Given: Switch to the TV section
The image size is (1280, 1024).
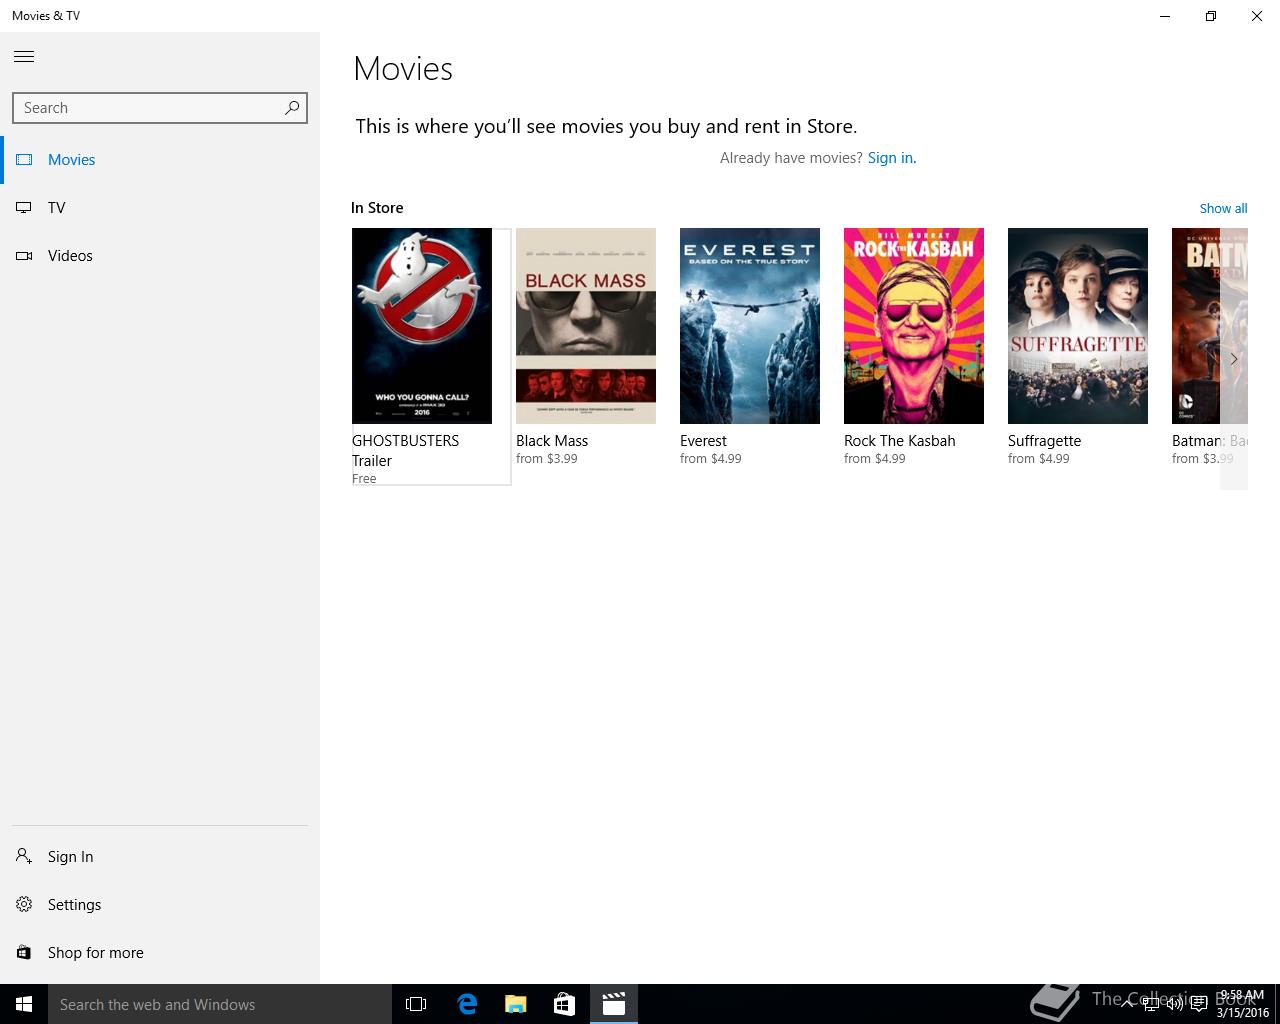Looking at the screenshot, I should 160,208.
